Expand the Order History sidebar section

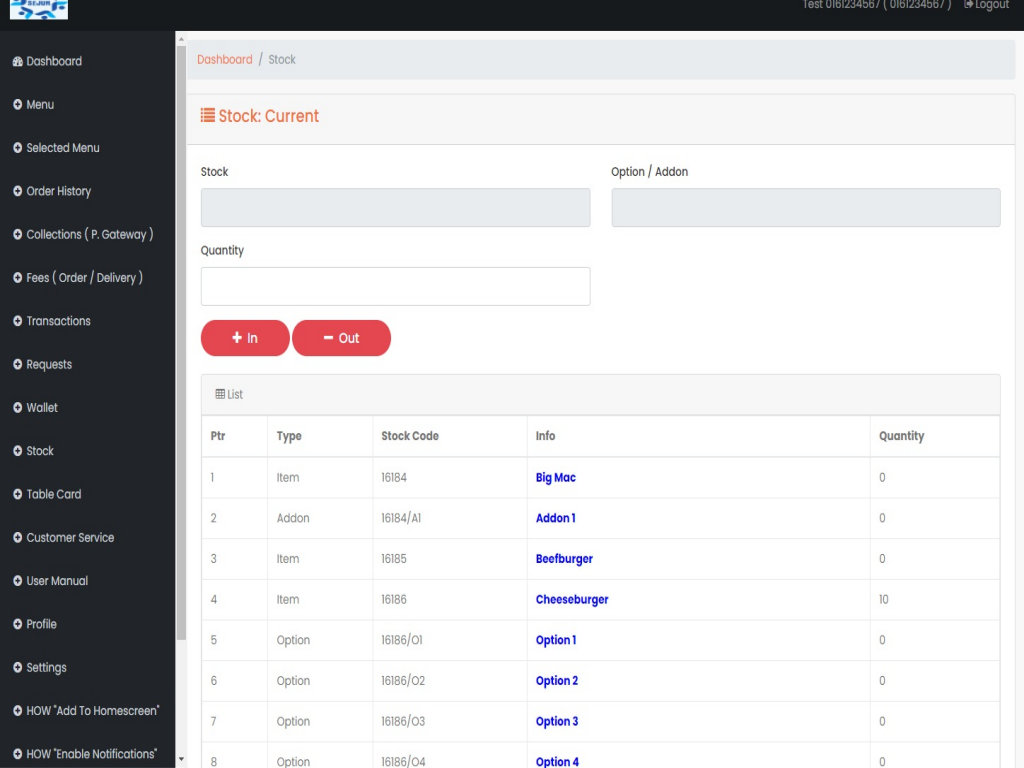pyautogui.click(x=58, y=191)
